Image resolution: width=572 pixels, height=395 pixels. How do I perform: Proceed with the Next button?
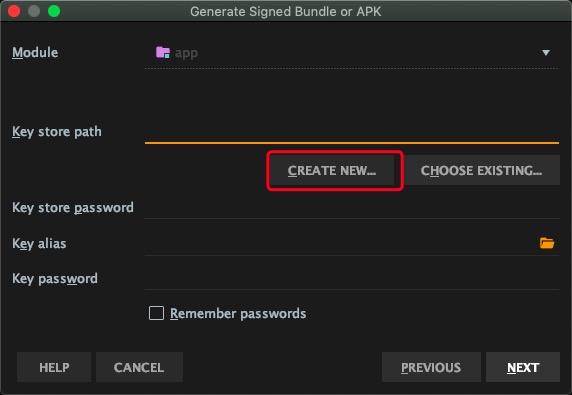523,367
